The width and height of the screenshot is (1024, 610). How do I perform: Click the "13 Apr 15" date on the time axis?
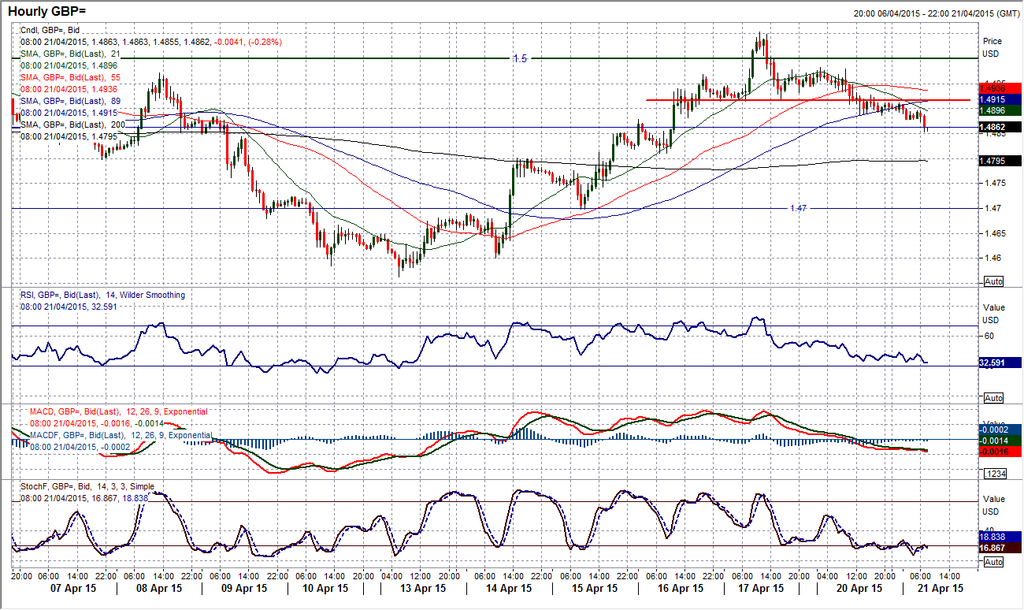tap(423, 588)
